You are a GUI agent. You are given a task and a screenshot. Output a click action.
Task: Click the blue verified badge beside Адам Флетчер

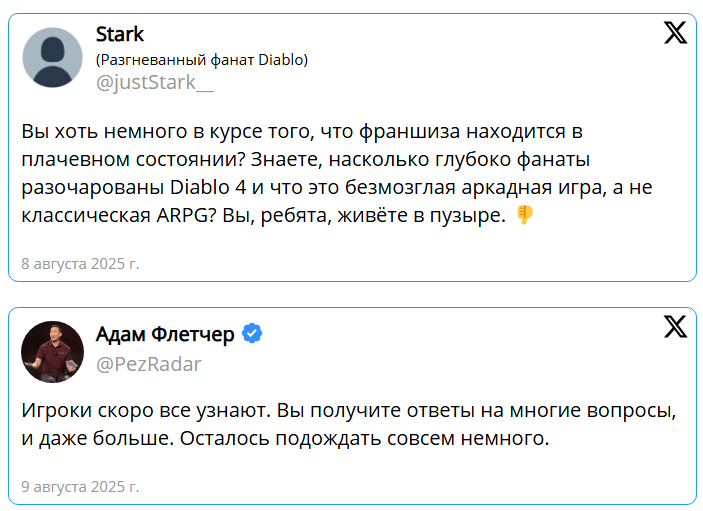[x=253, y=334]
